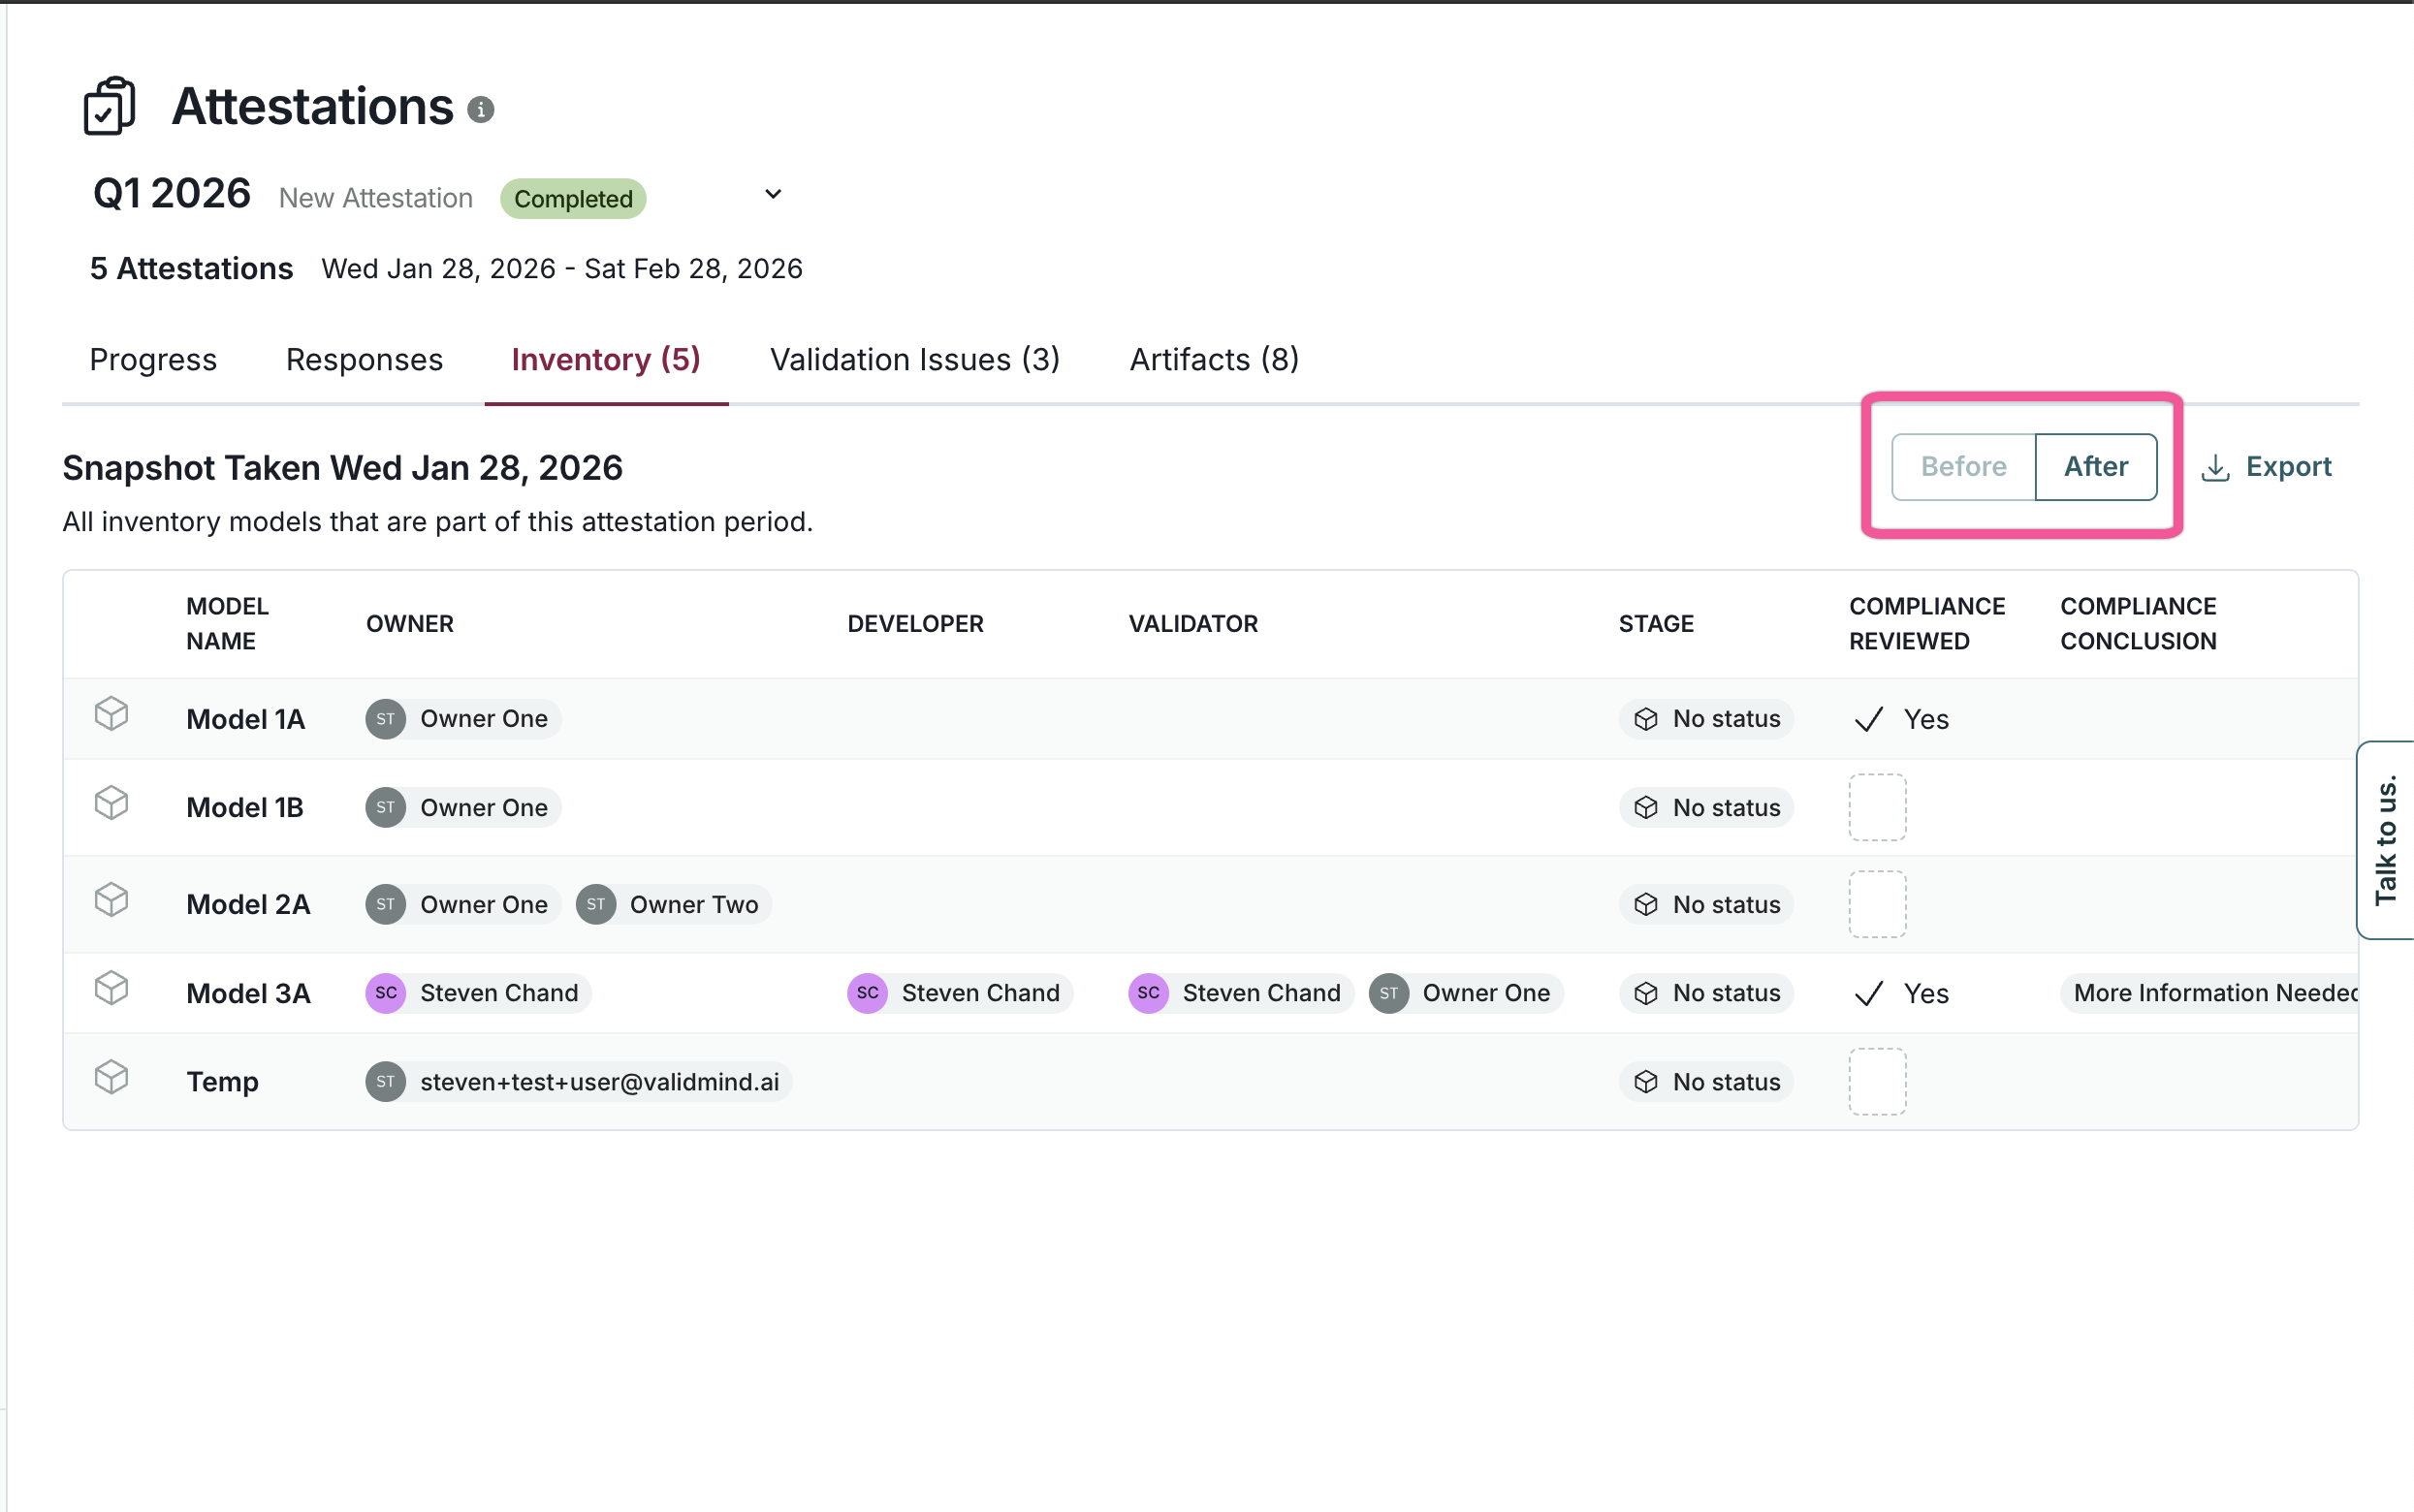Click the cube icon for Model 1A row

click(111, 714)
